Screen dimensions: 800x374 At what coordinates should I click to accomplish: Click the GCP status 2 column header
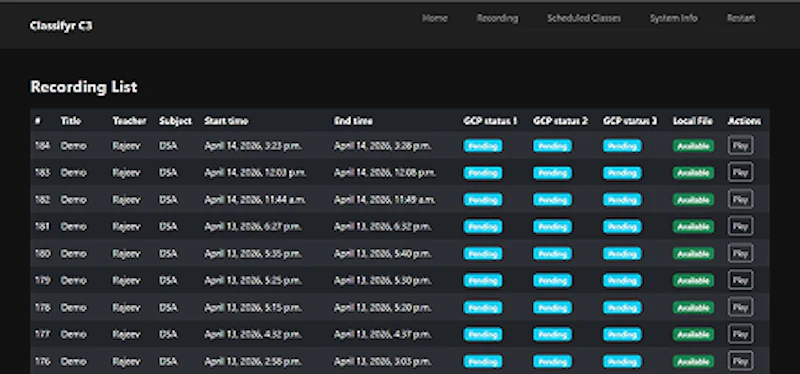coord(560,121)
